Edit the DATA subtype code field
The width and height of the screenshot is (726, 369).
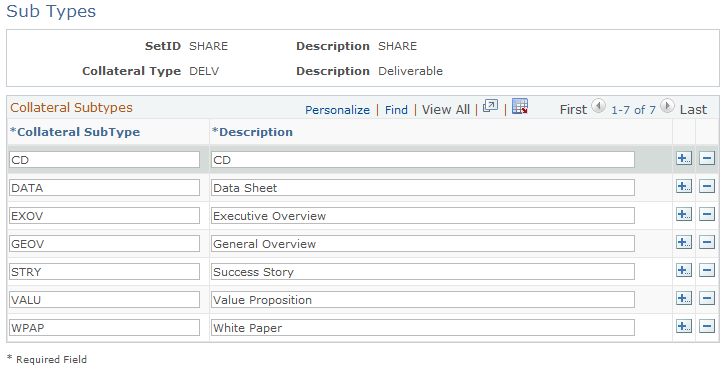click(x=104, y=188)
